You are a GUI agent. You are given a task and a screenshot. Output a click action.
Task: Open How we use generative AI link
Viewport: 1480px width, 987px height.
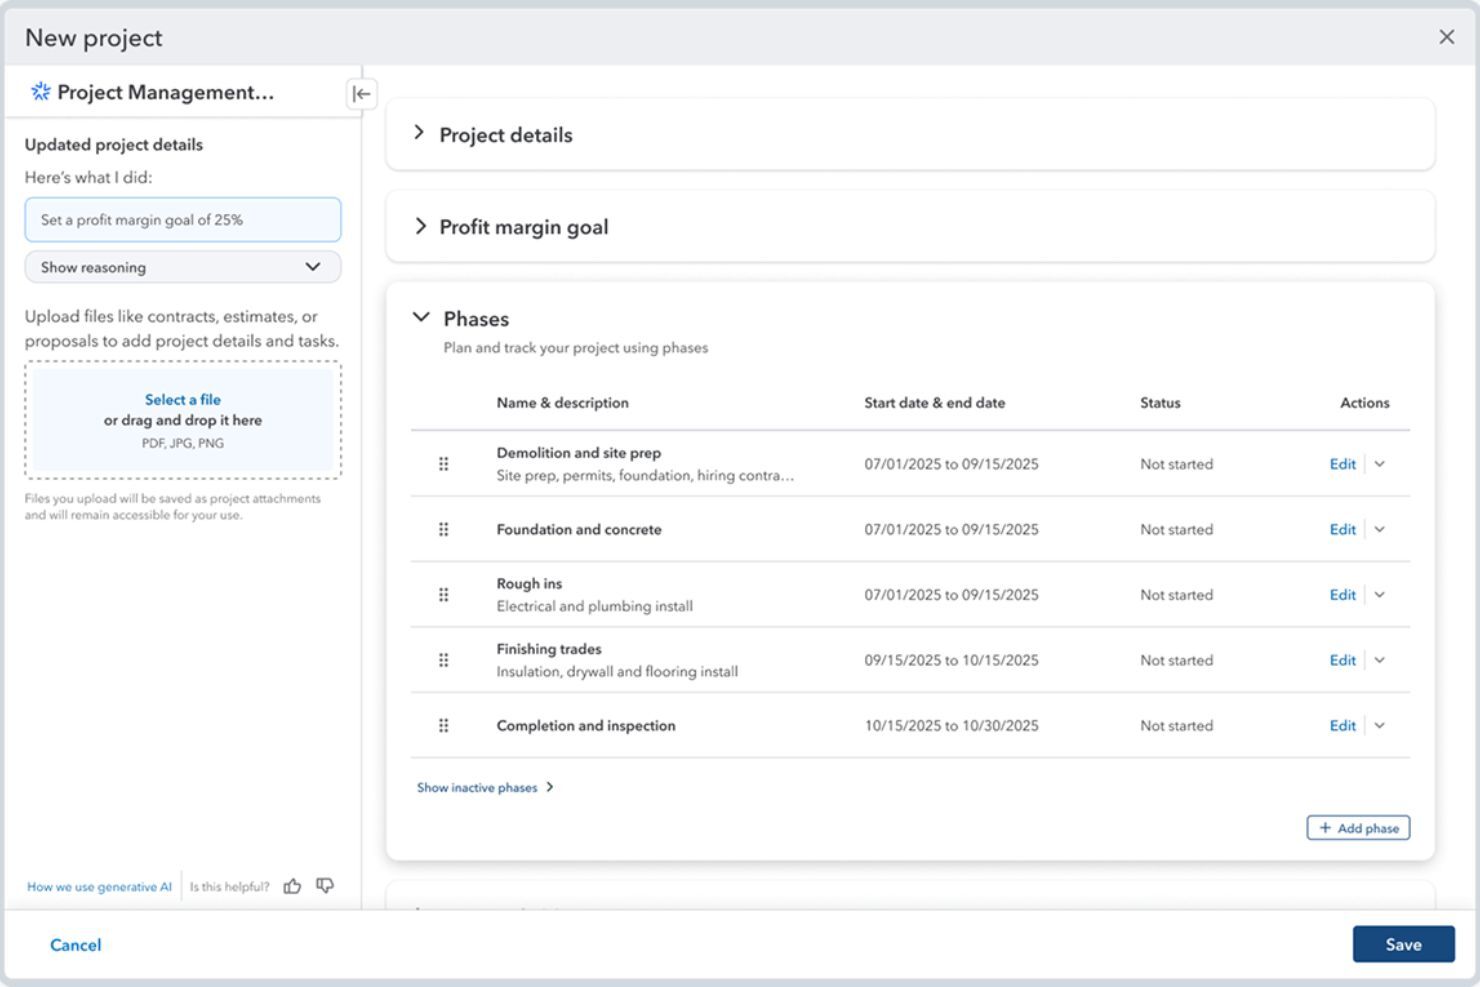(x=98, y=886)
